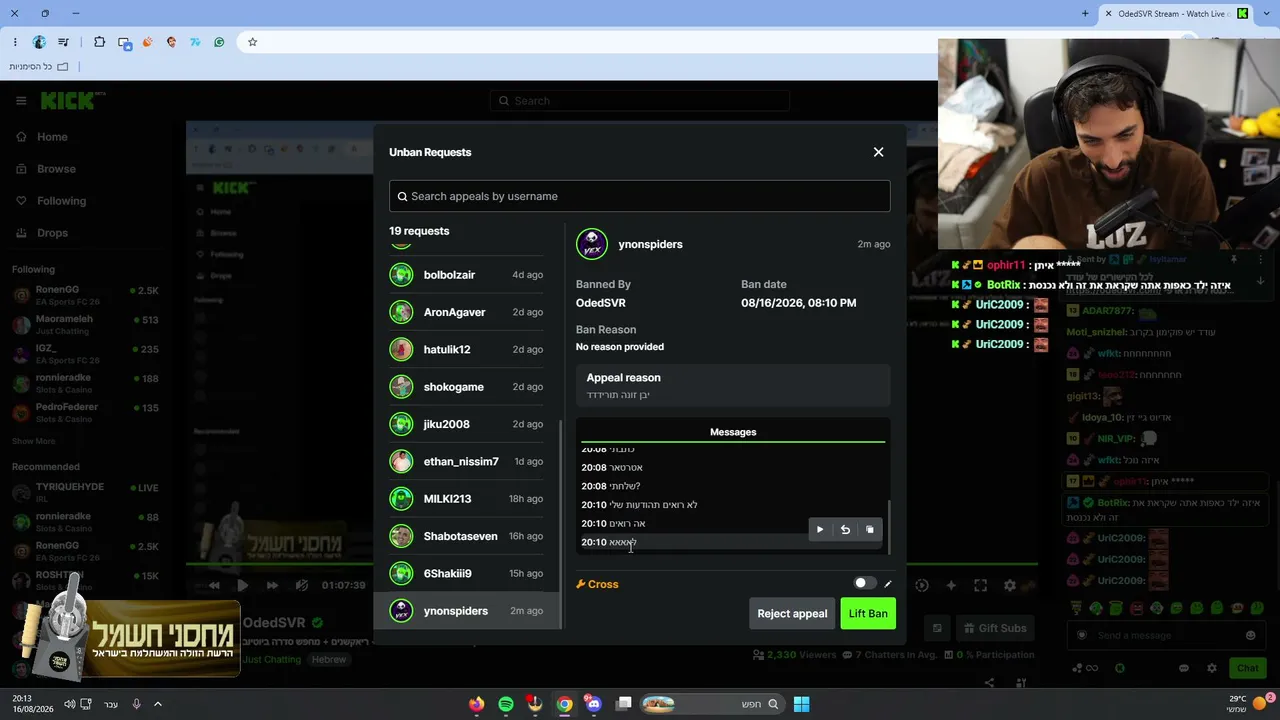Viewport: 1280px width, 720px height.
Task: Click the Grammarly extension icon
Action: (219, 42)
